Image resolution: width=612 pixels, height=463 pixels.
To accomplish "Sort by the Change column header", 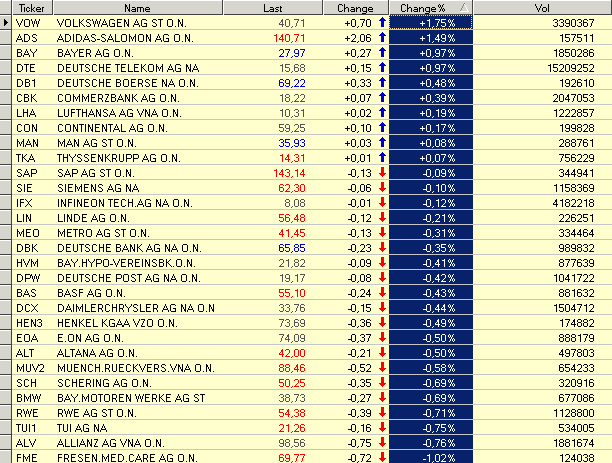I will tap(356, 8).
